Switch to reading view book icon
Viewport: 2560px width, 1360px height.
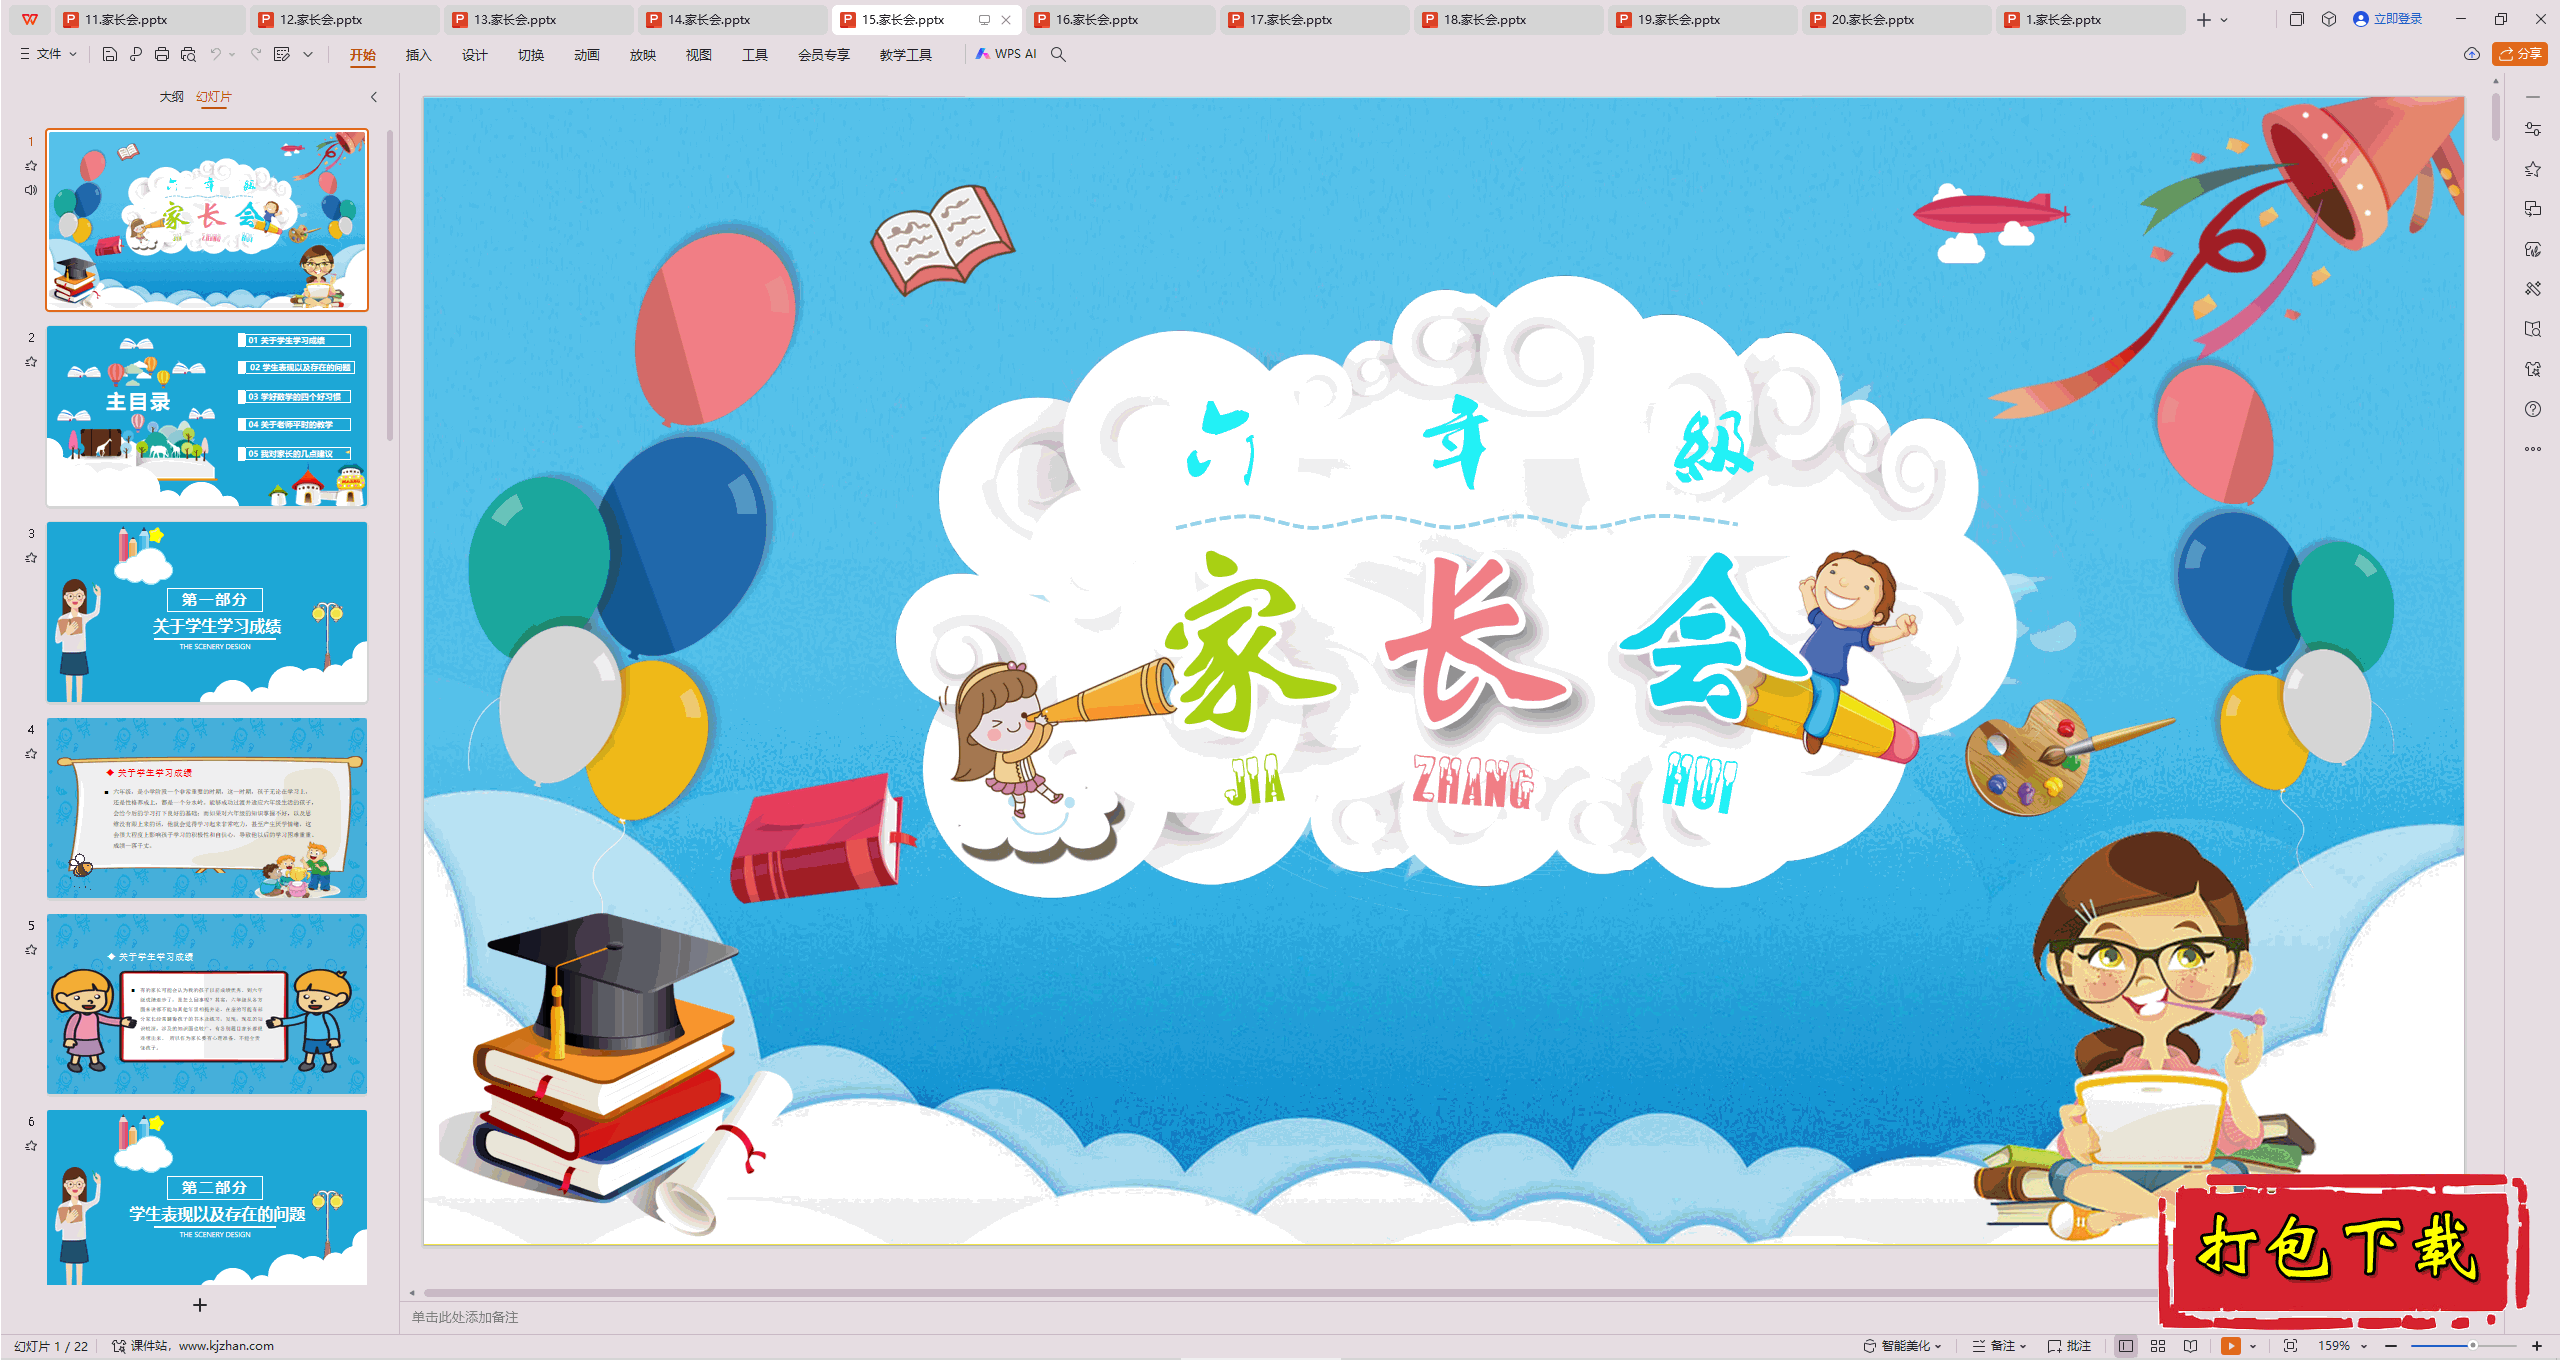point(2191,1346)
